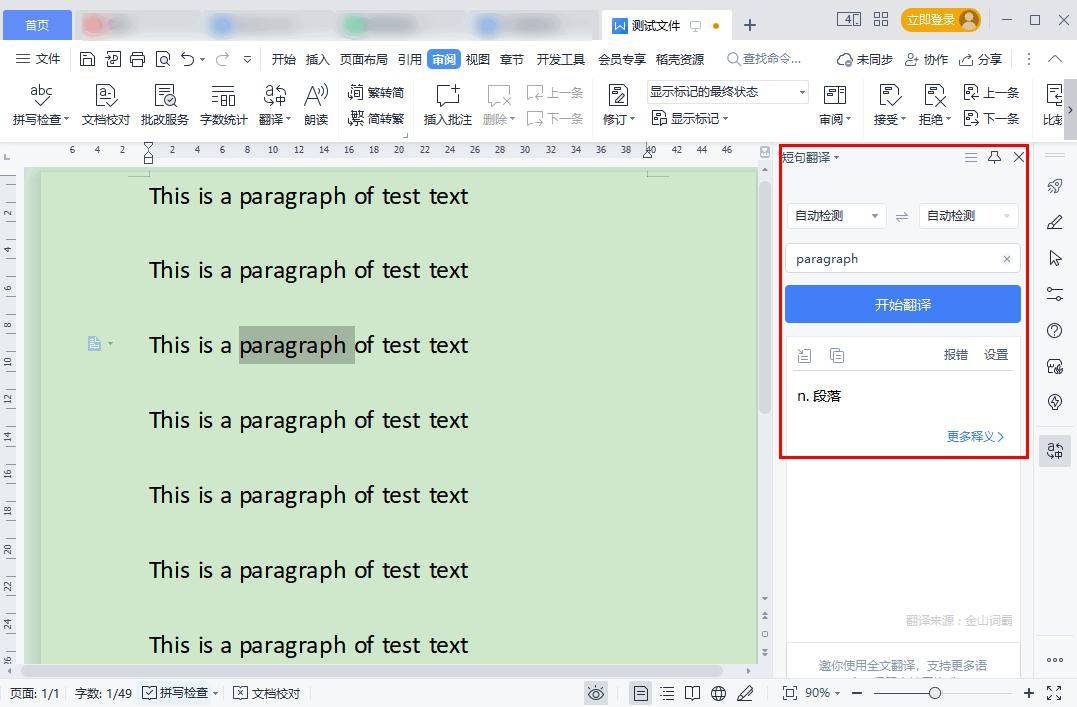The image size is (1077, 707).
Task: Go to previous revision (上一条) beside Accept
Action: tap(991, 92)
